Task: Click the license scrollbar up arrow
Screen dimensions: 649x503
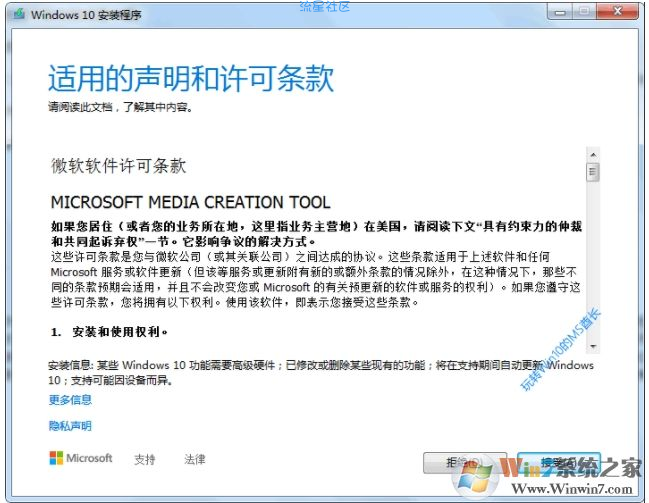Action: point(593,155)
